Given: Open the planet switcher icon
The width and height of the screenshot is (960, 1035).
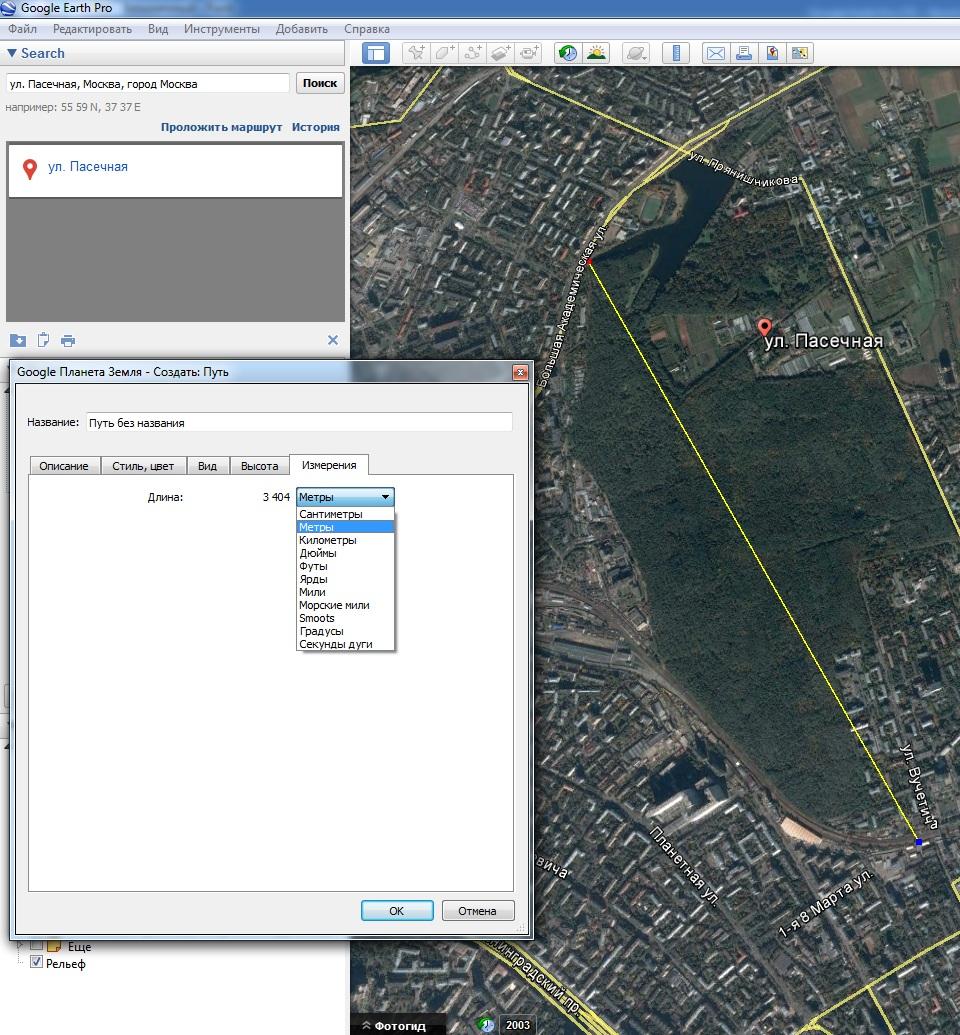Looking at the screenshot, I should tap(635, 54).
